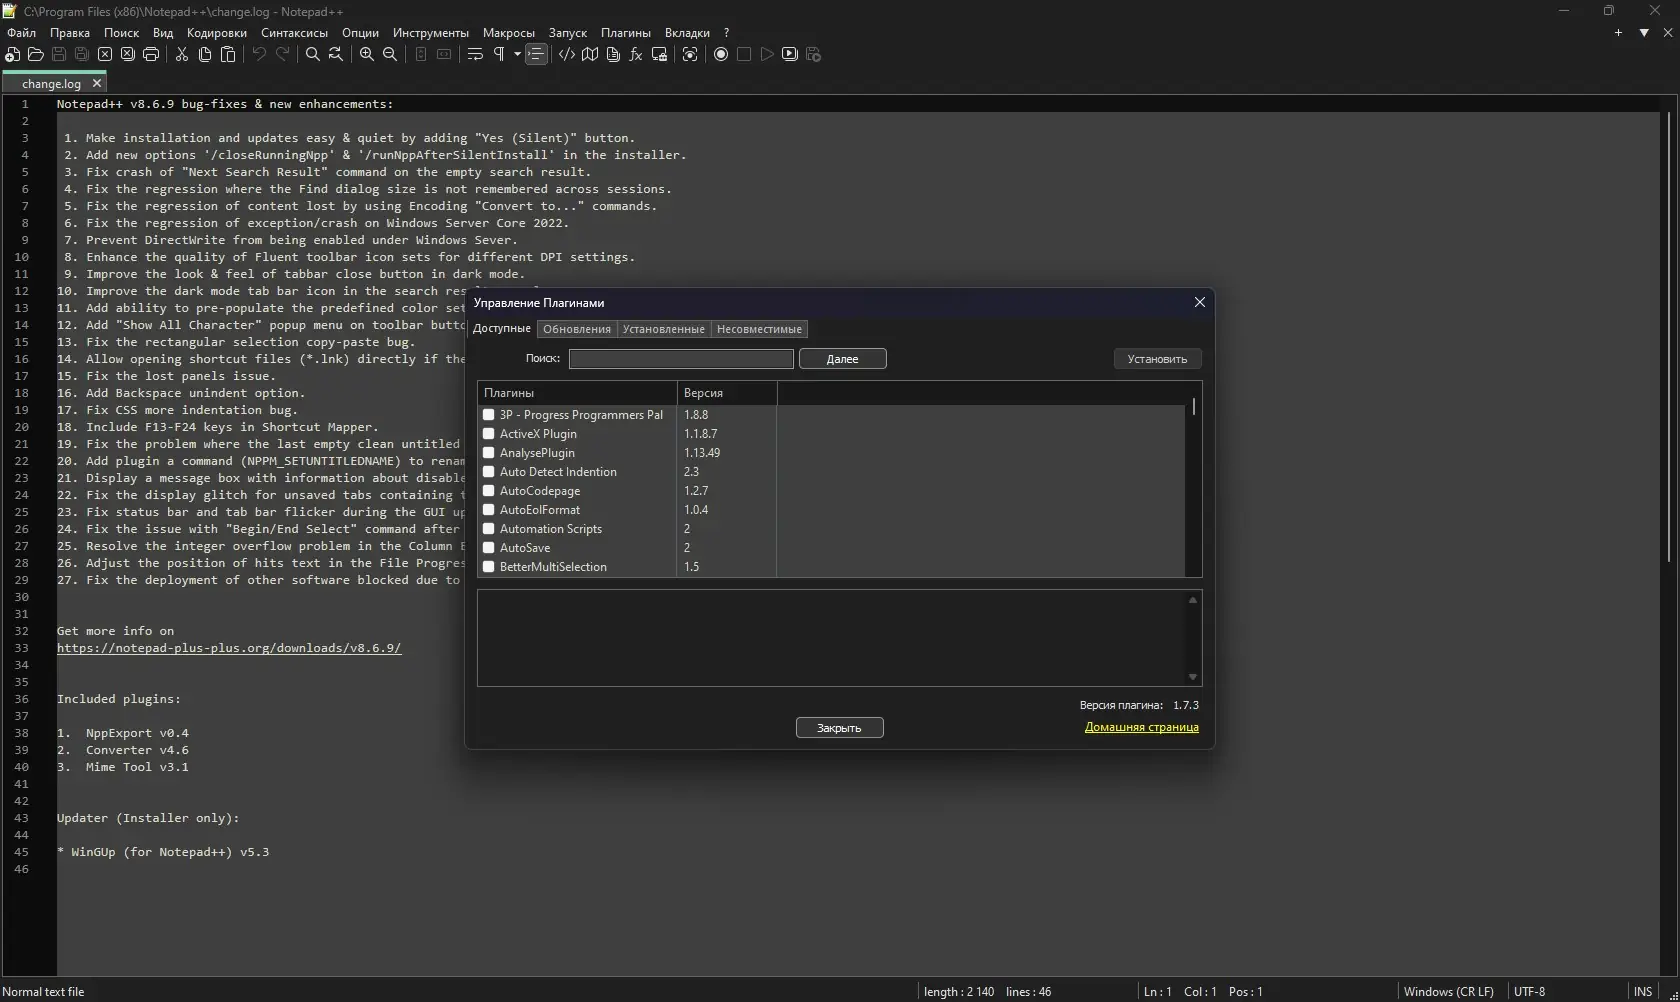This screenshot has height=1002, width=1680.
Task: Check the ActiveX Plugin checkbox
Action: pos(489,434)
